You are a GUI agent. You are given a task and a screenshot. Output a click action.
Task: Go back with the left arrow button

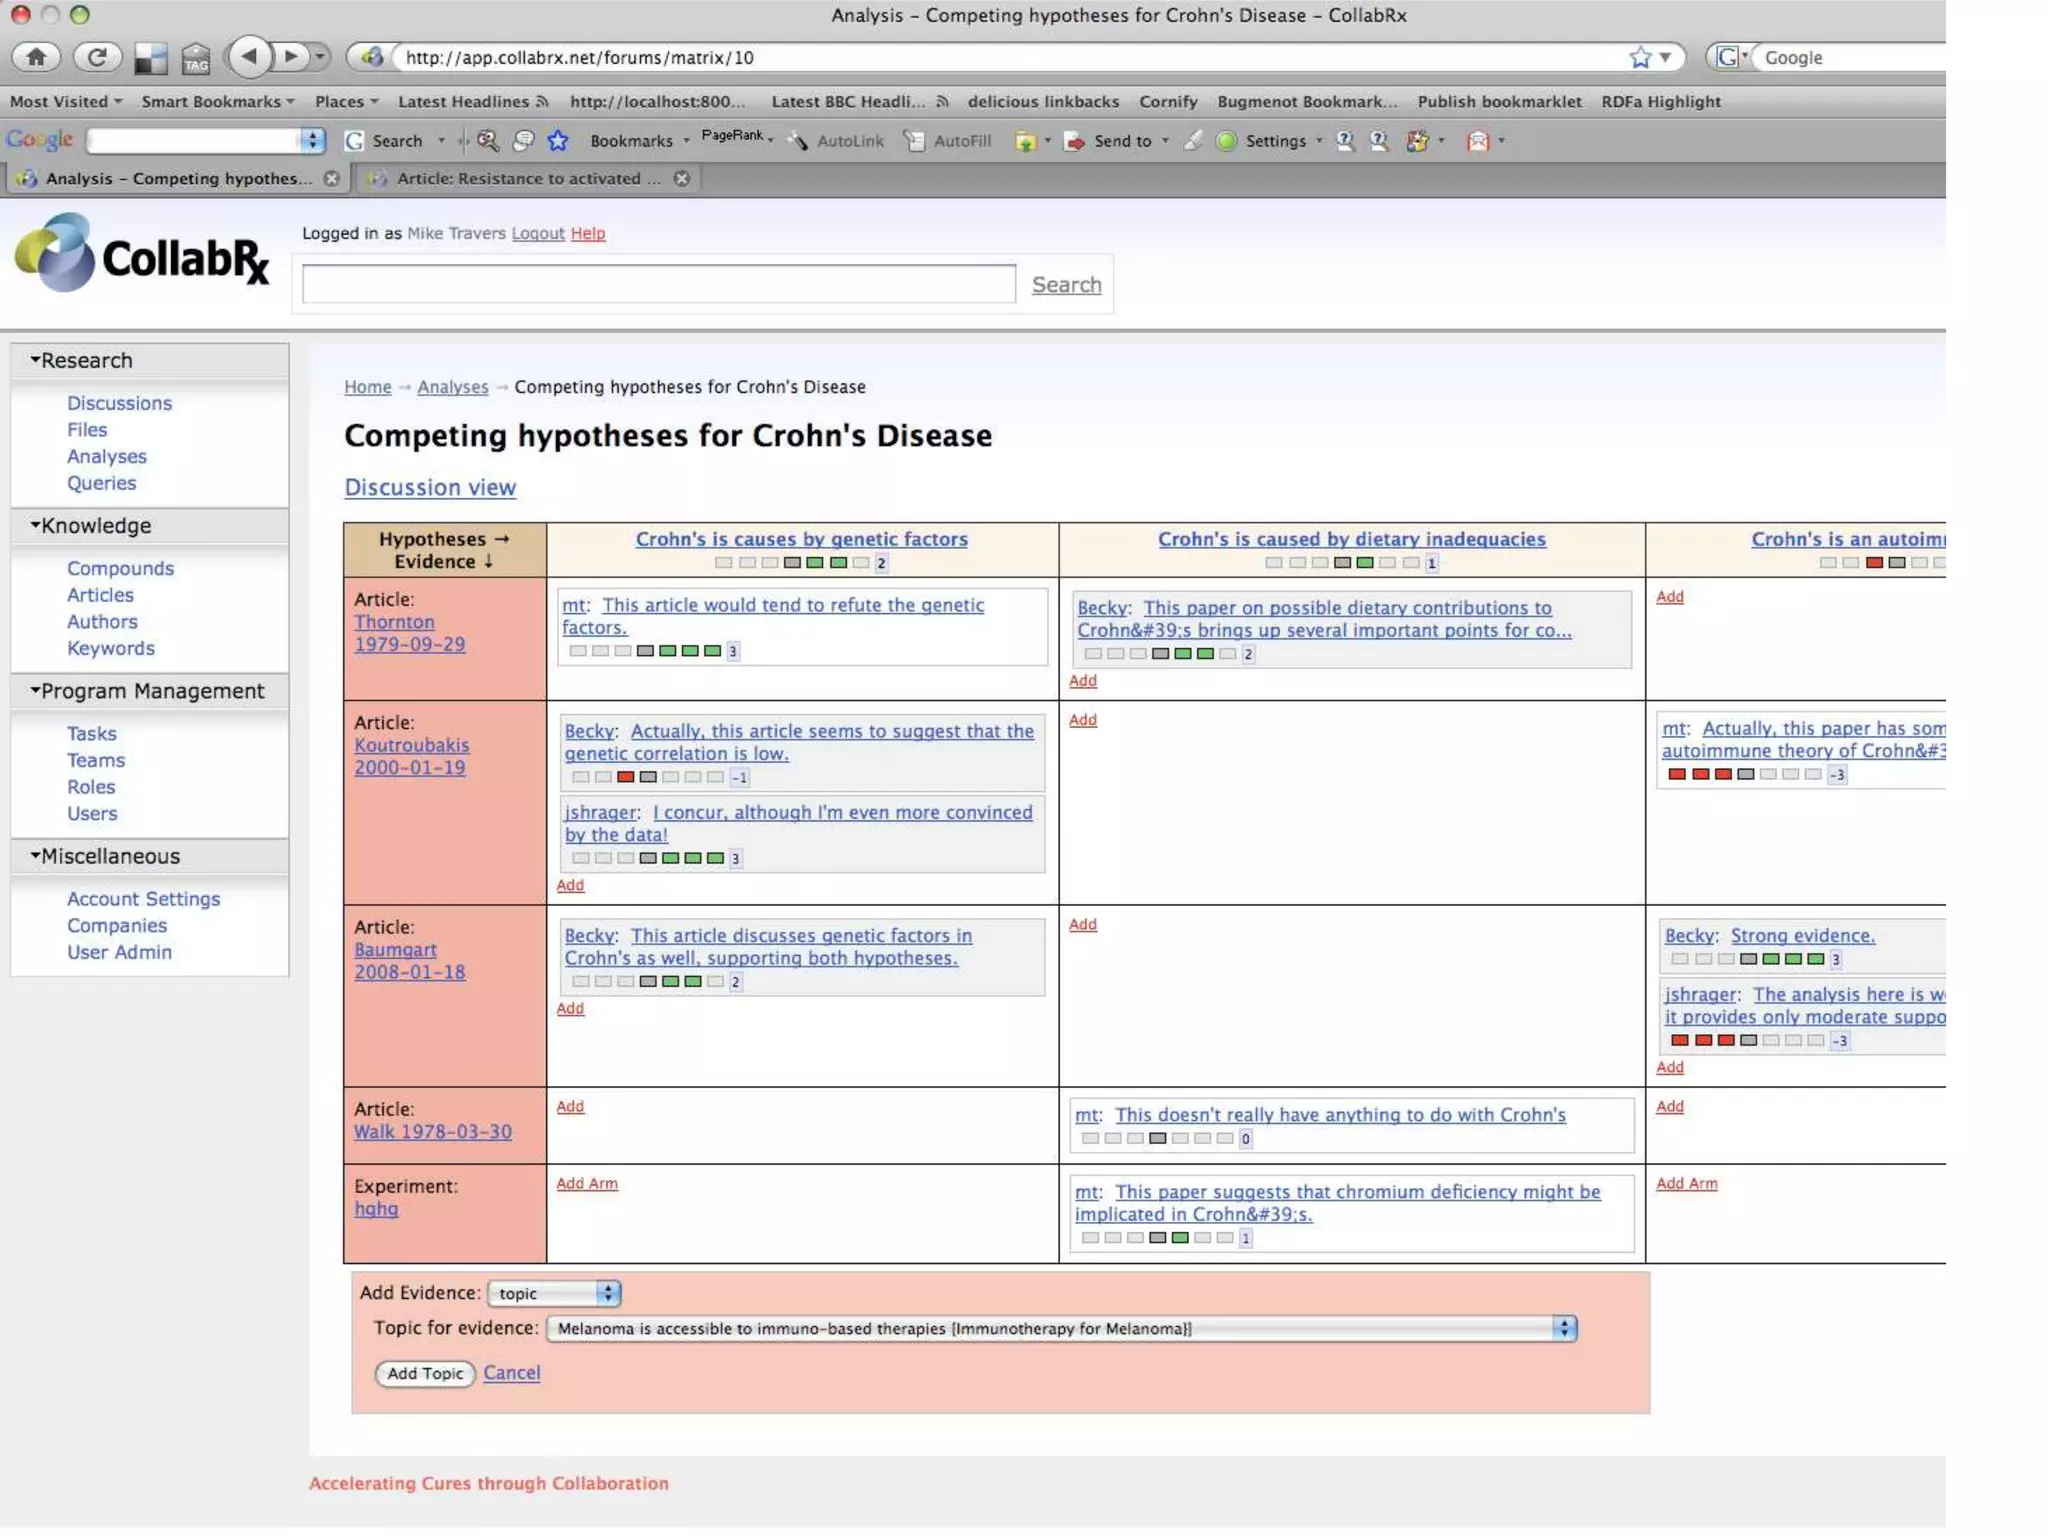tap(250, 57)
